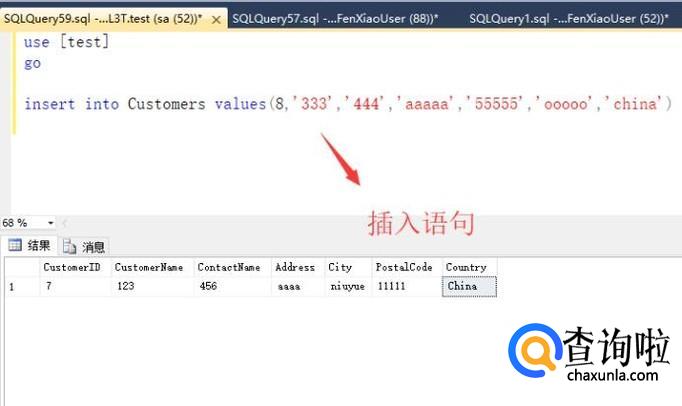Place cursor on 'use [test]' line
Viewport: 682px width, 406px height.
click(67, 42)
